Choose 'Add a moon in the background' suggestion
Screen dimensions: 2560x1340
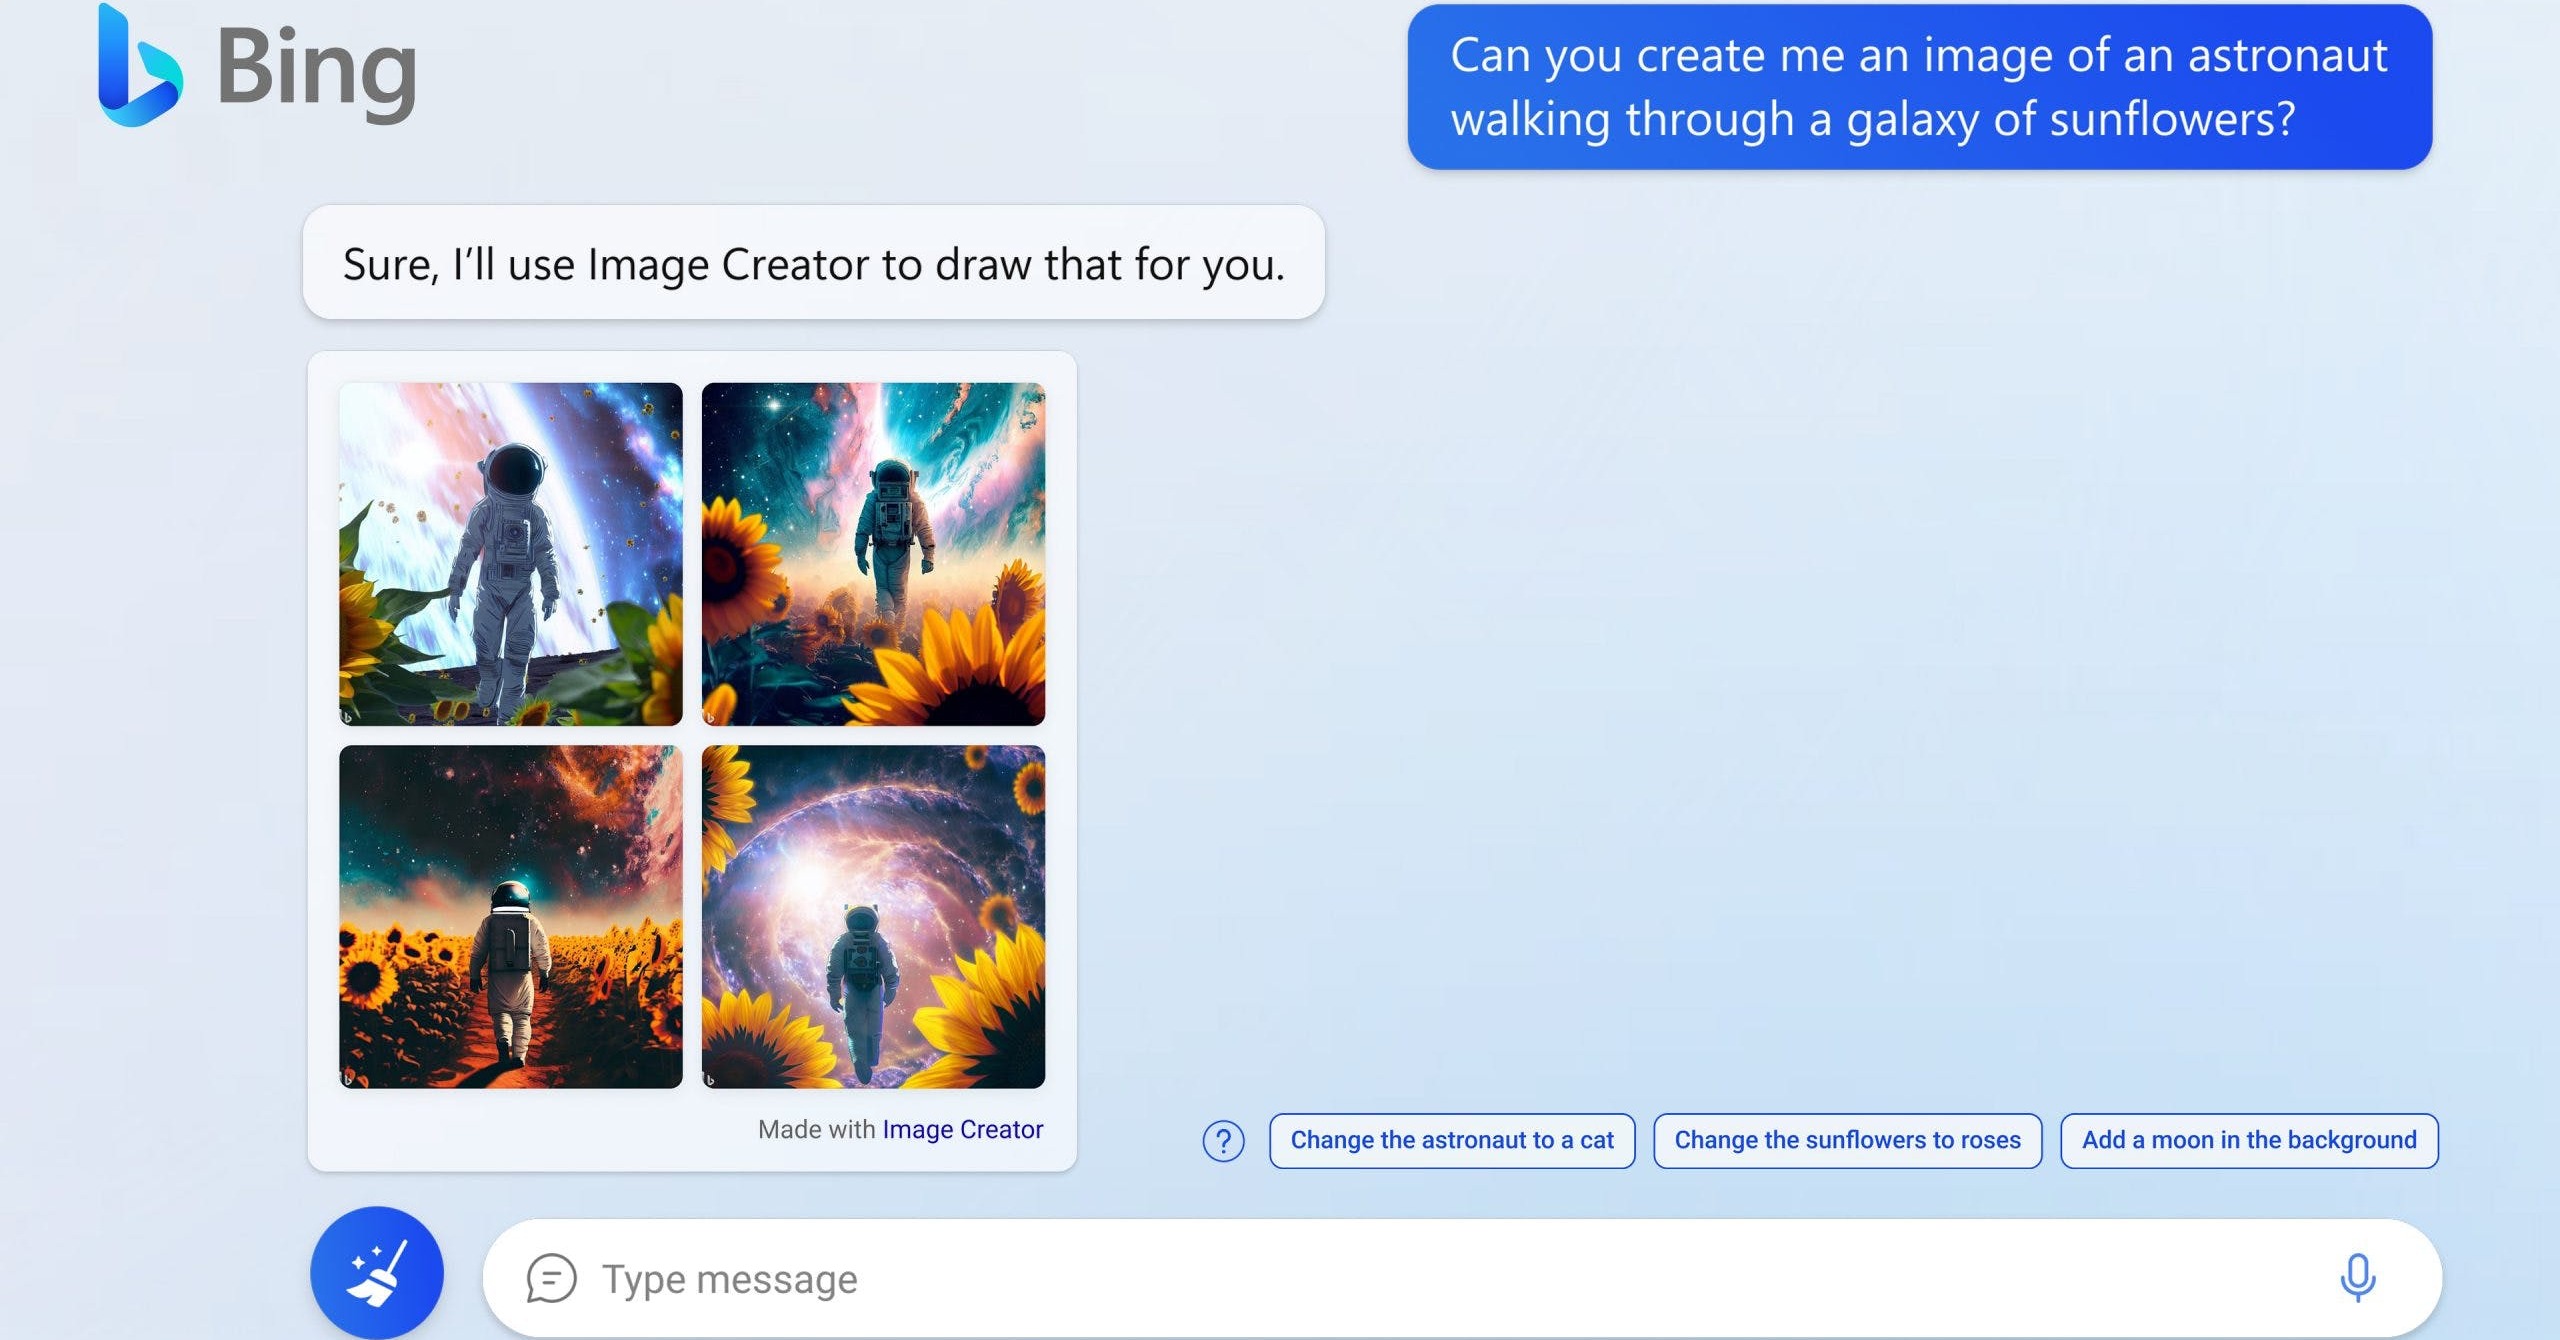coord(2249,1140)
